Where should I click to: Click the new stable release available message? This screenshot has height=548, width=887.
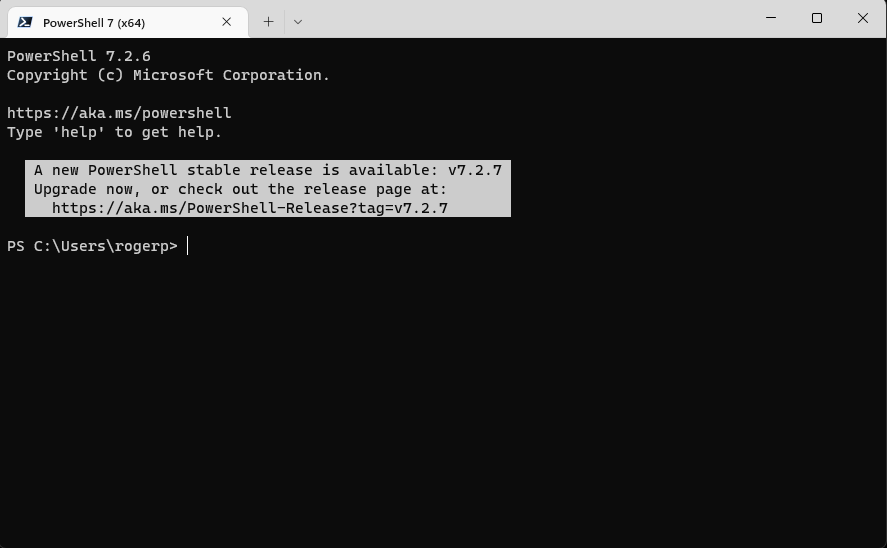268,170
